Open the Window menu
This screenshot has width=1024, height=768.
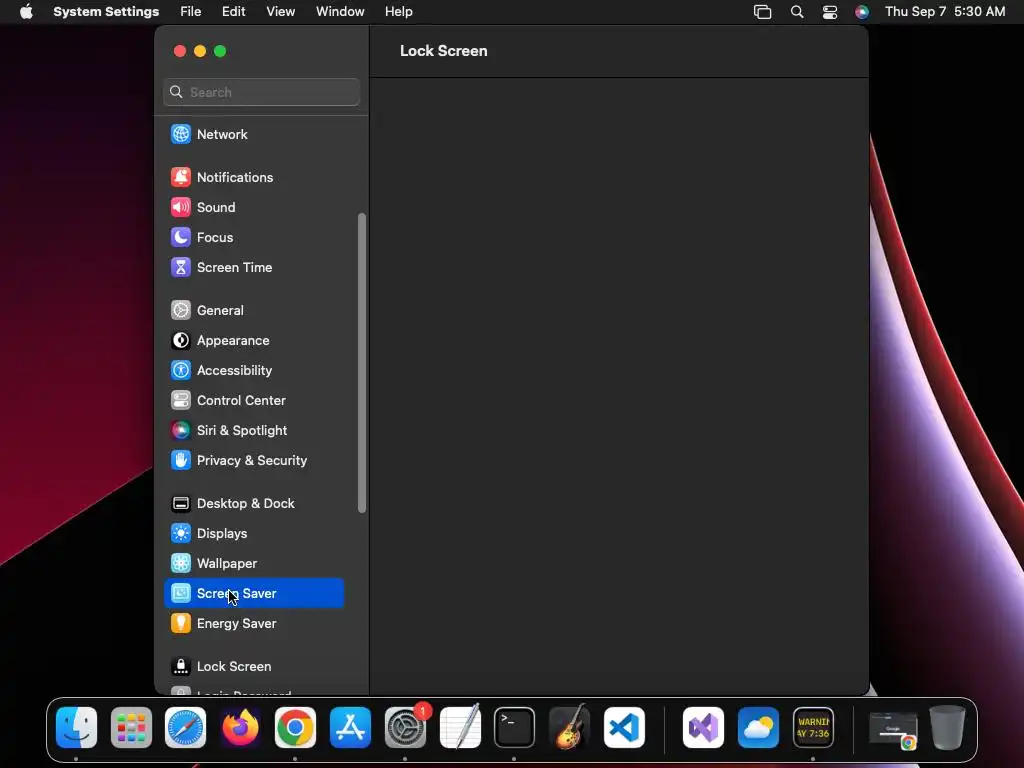[x=340, y=12]
